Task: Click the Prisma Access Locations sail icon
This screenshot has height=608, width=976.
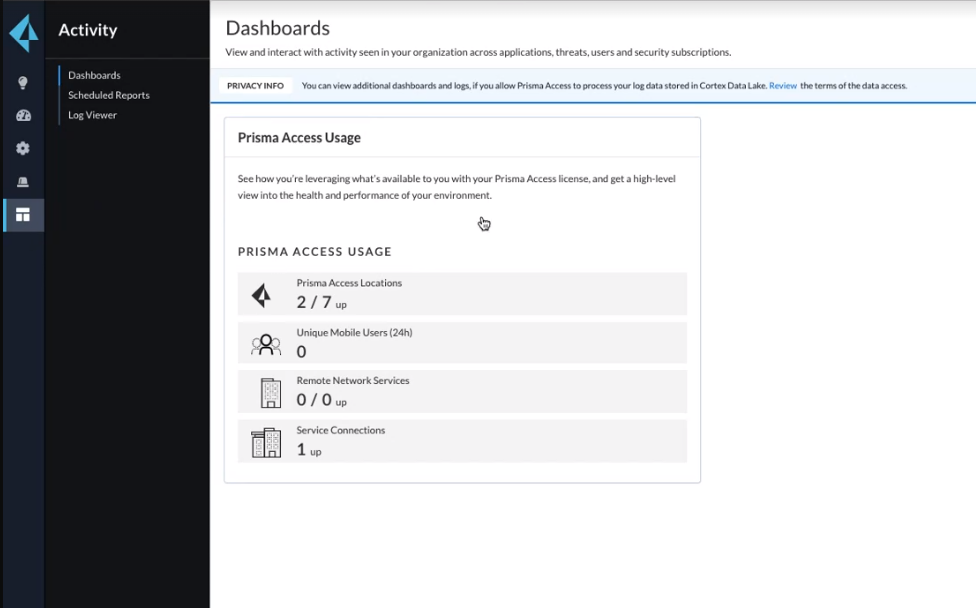Action: tap(262, 296)
